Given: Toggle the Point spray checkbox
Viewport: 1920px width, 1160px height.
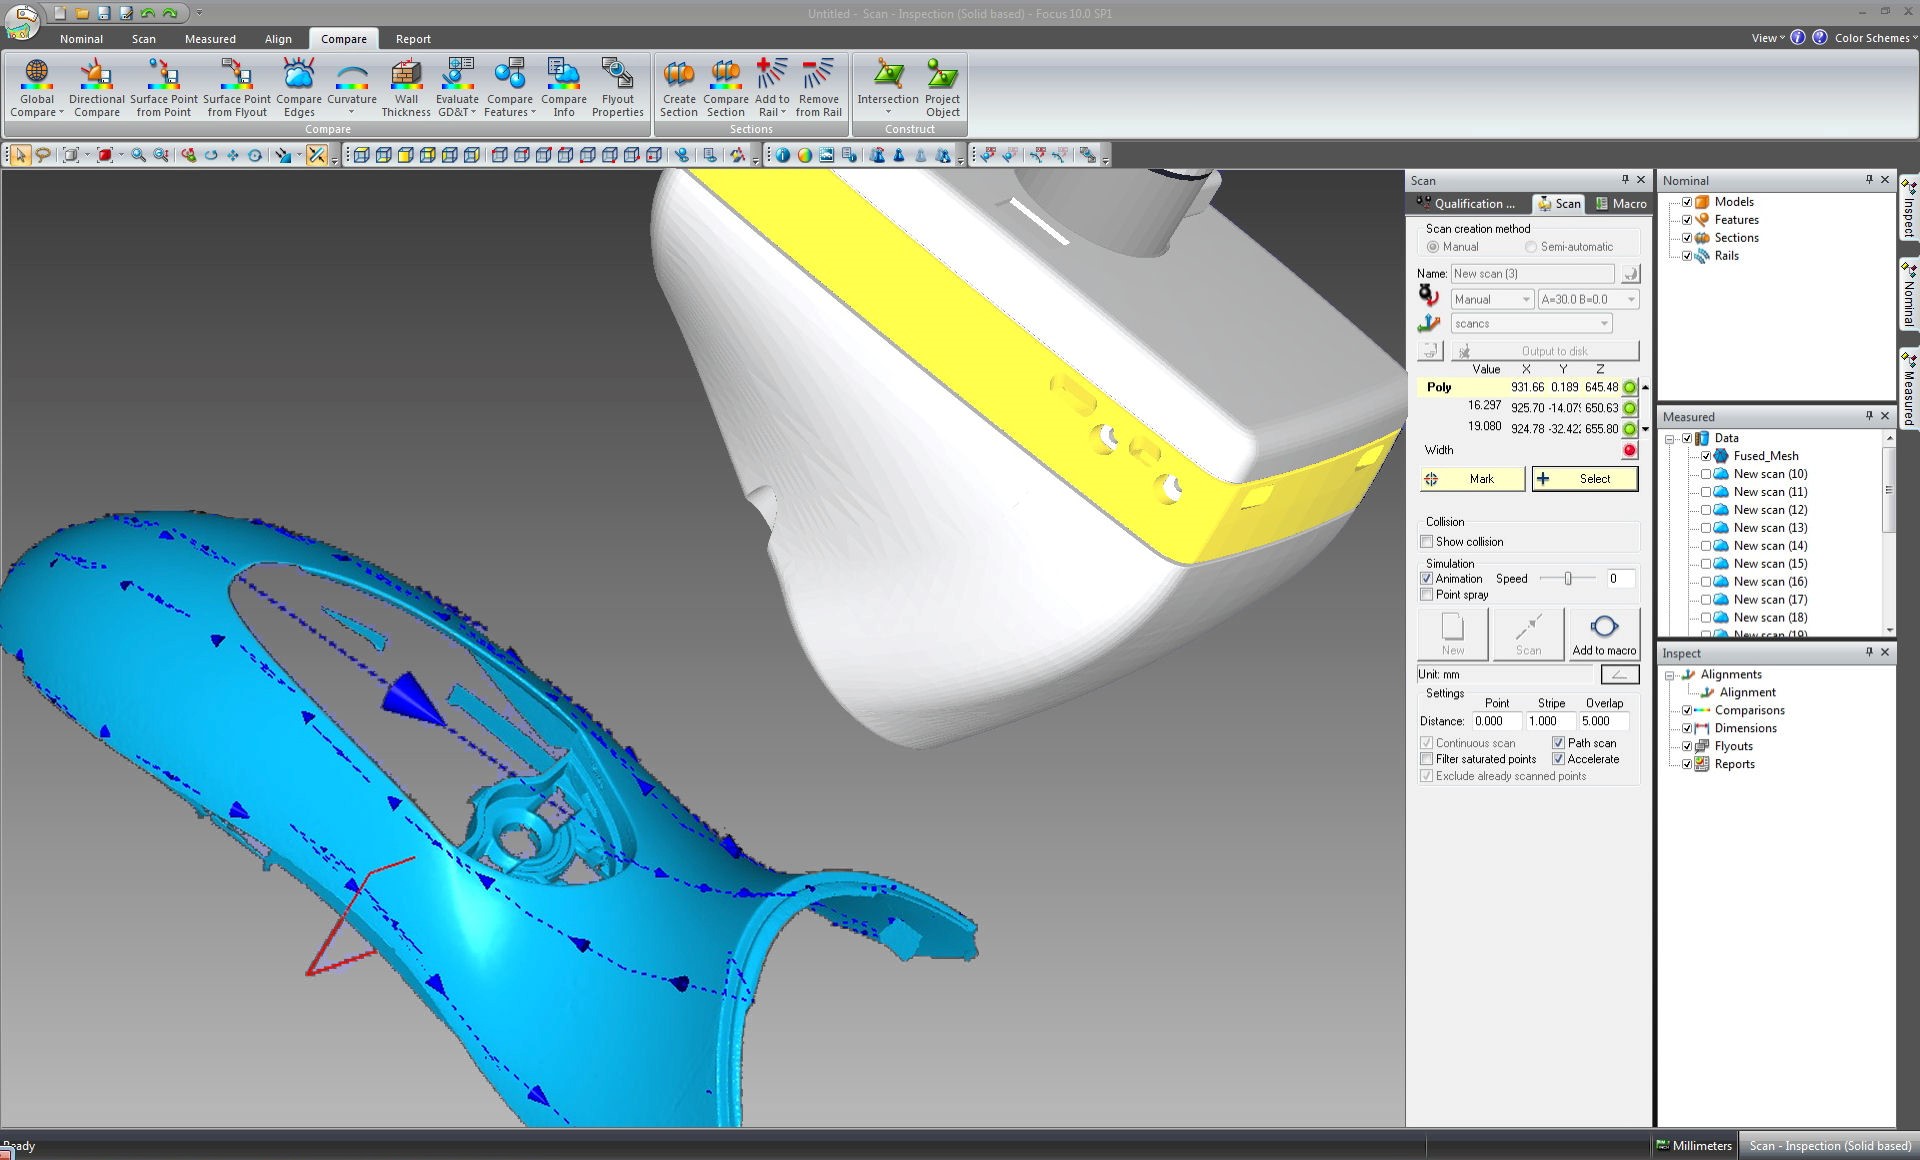Looking at the screenshot, I should click(1427, 595).
